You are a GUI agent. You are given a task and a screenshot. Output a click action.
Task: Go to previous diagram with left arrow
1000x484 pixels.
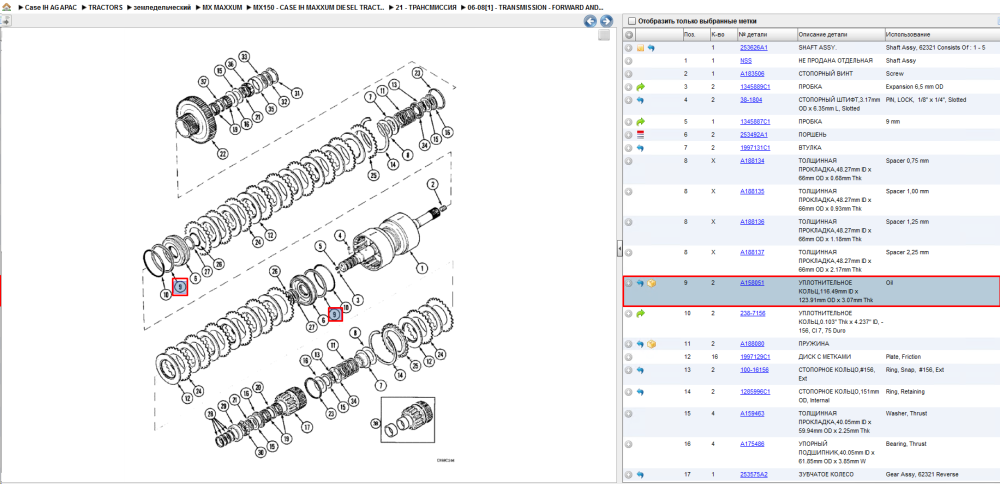pos(591,21)
